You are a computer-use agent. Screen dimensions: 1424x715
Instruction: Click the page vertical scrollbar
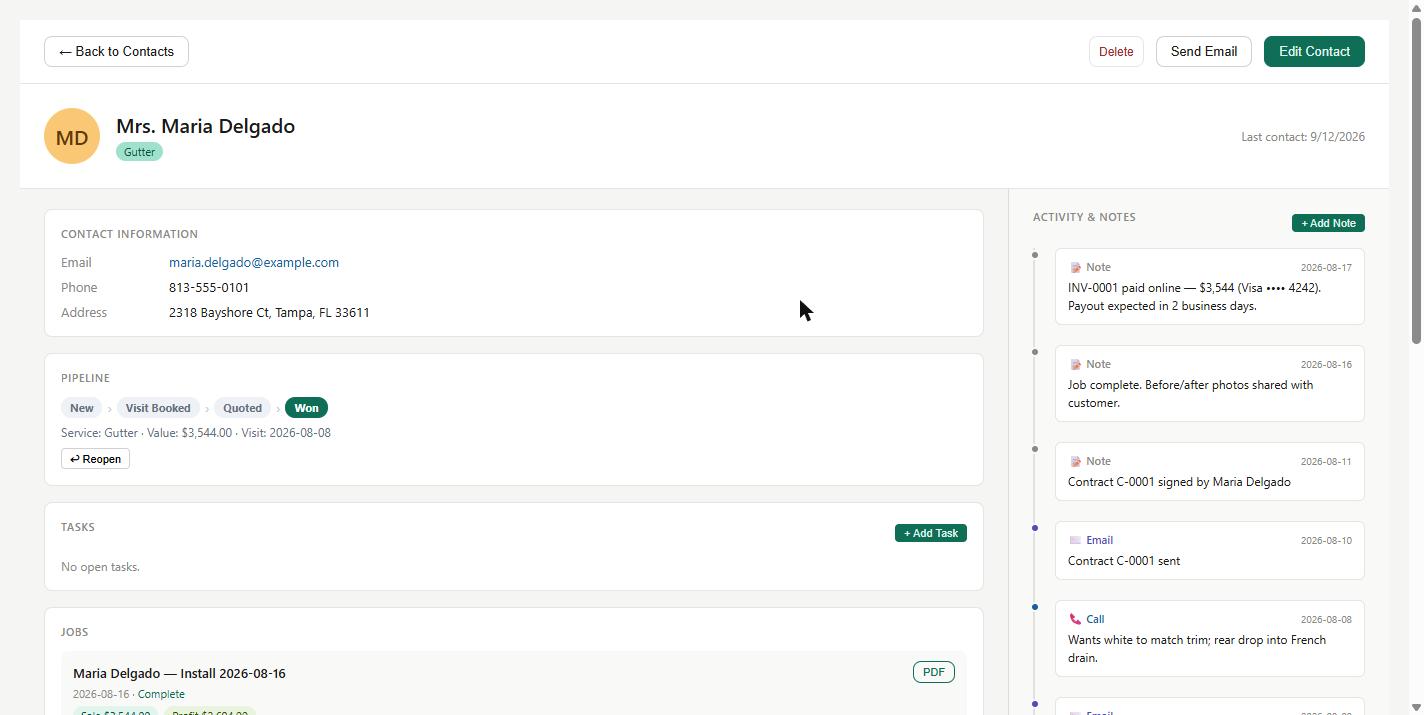(1416, 180)
